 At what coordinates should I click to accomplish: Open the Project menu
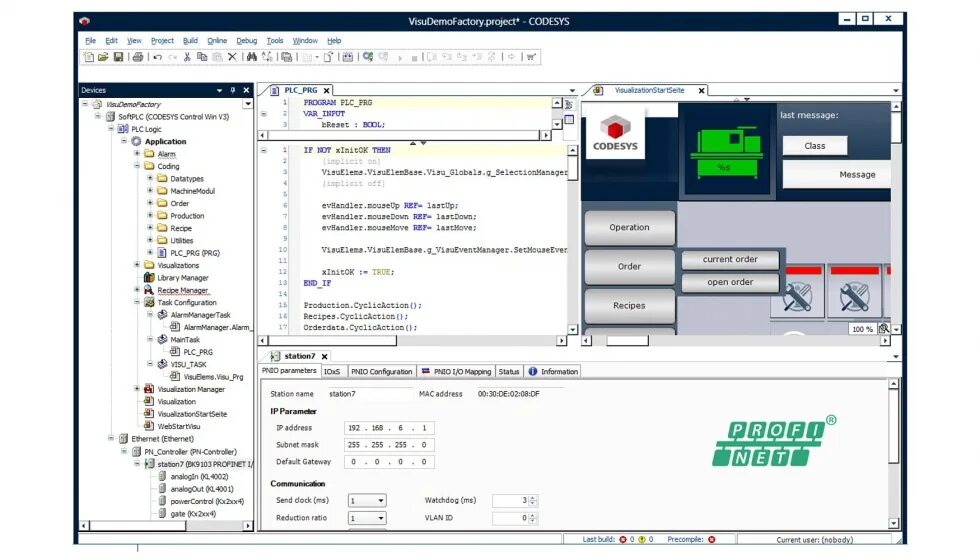point(162,41)
